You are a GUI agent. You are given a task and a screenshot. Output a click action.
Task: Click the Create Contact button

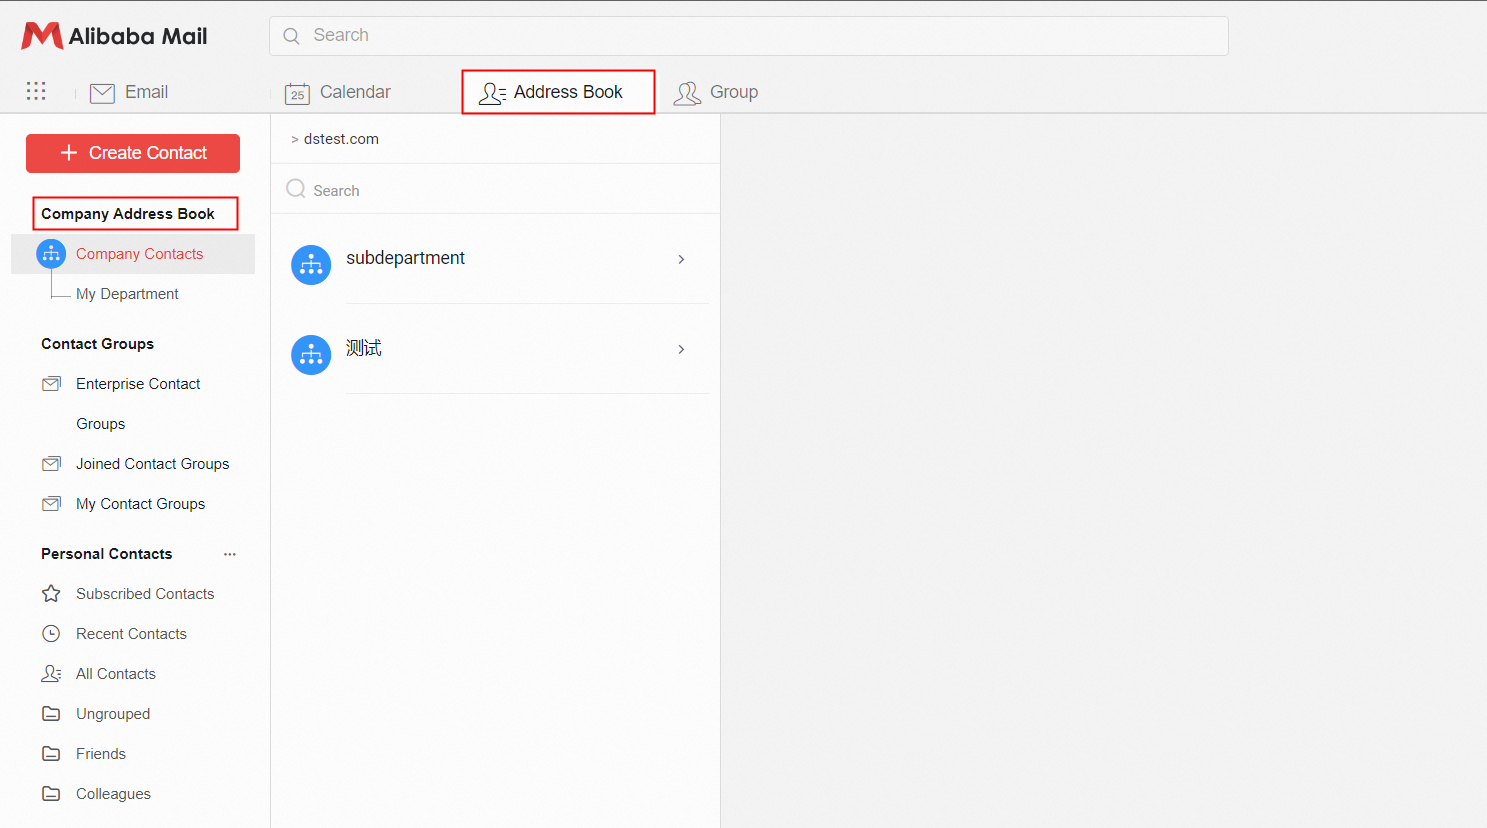tap(133, 153)
